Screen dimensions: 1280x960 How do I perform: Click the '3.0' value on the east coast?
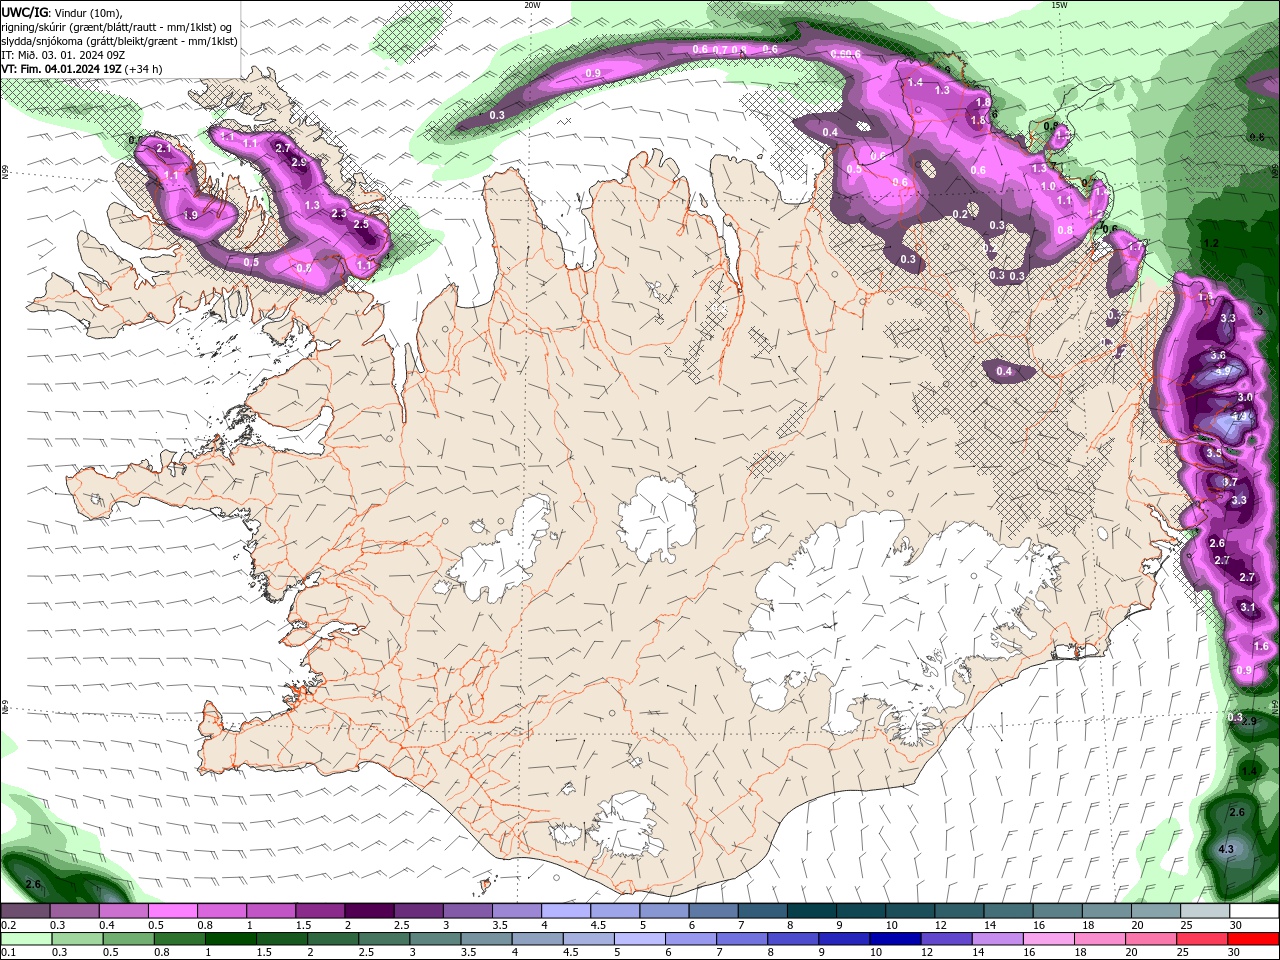pos(1245,397)
